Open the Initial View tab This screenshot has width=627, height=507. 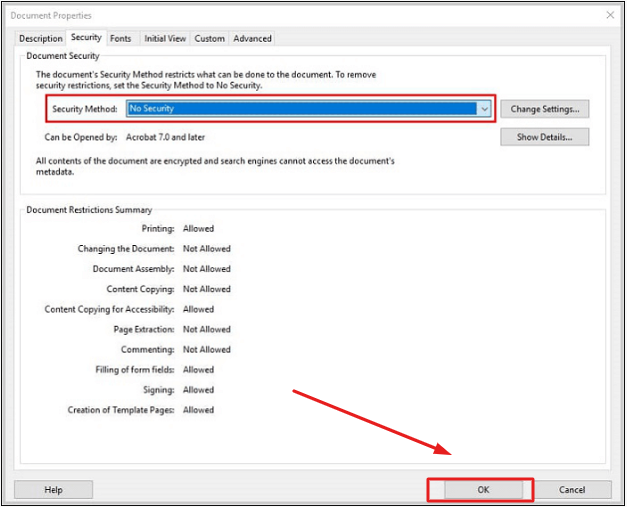tap(165, 38)
